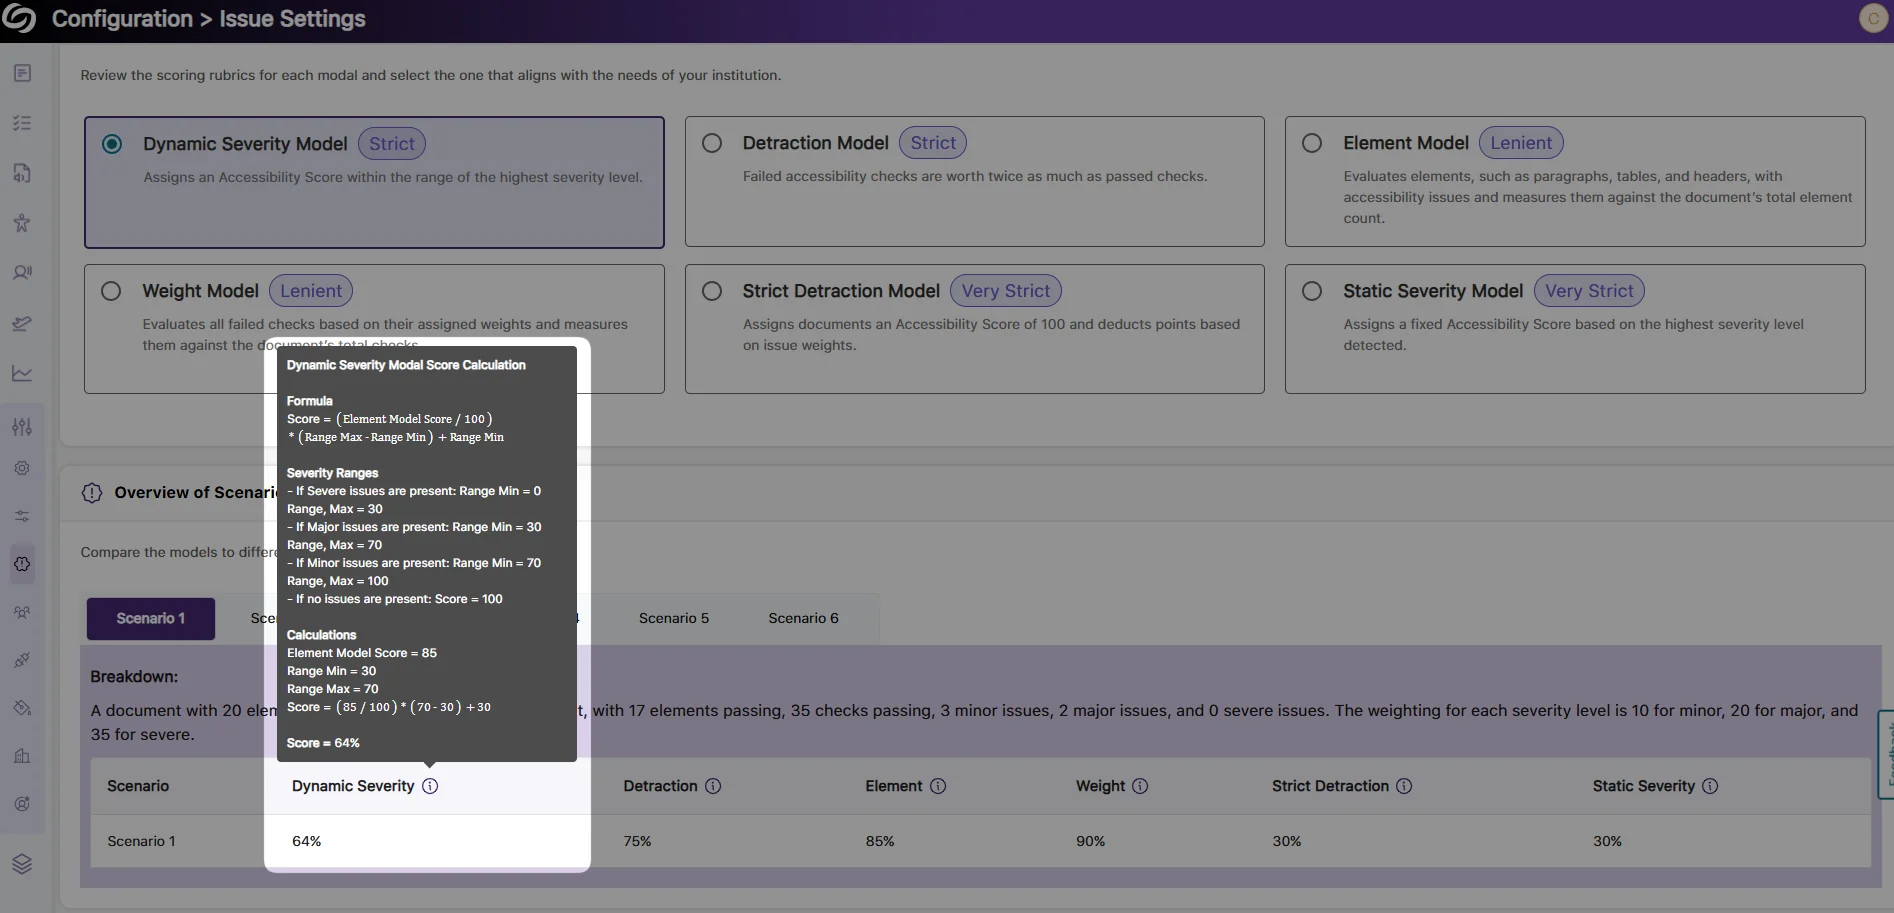Click the Feedback button on right edge
Screen dimensions: 1894x913
point(1886,754)
